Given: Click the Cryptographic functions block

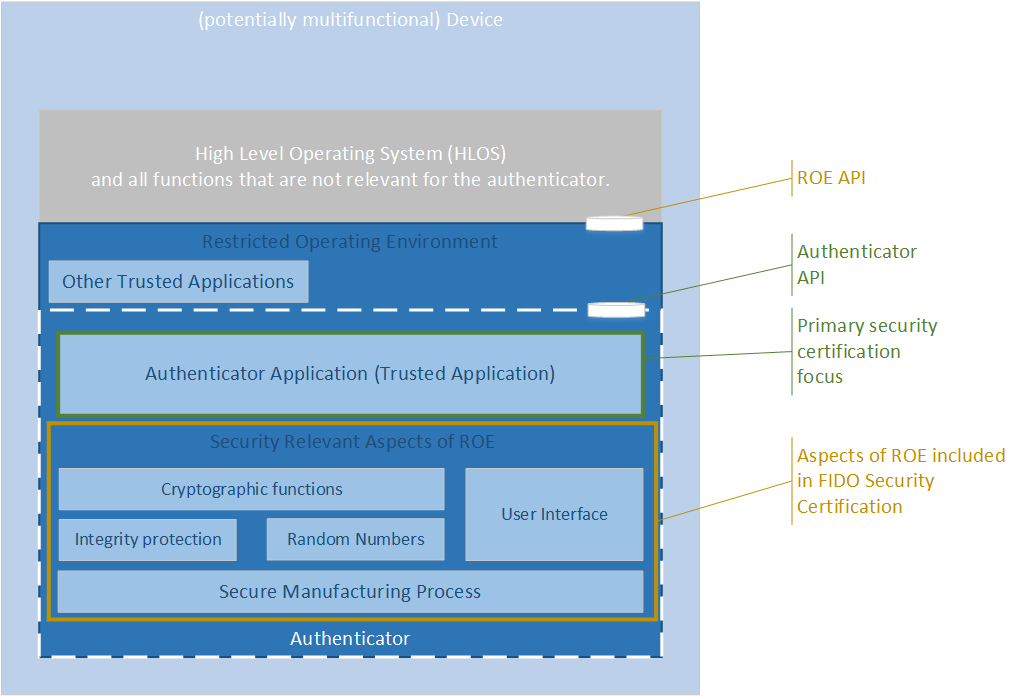Looking at the screenshot, I should click(x=251, y=489).
